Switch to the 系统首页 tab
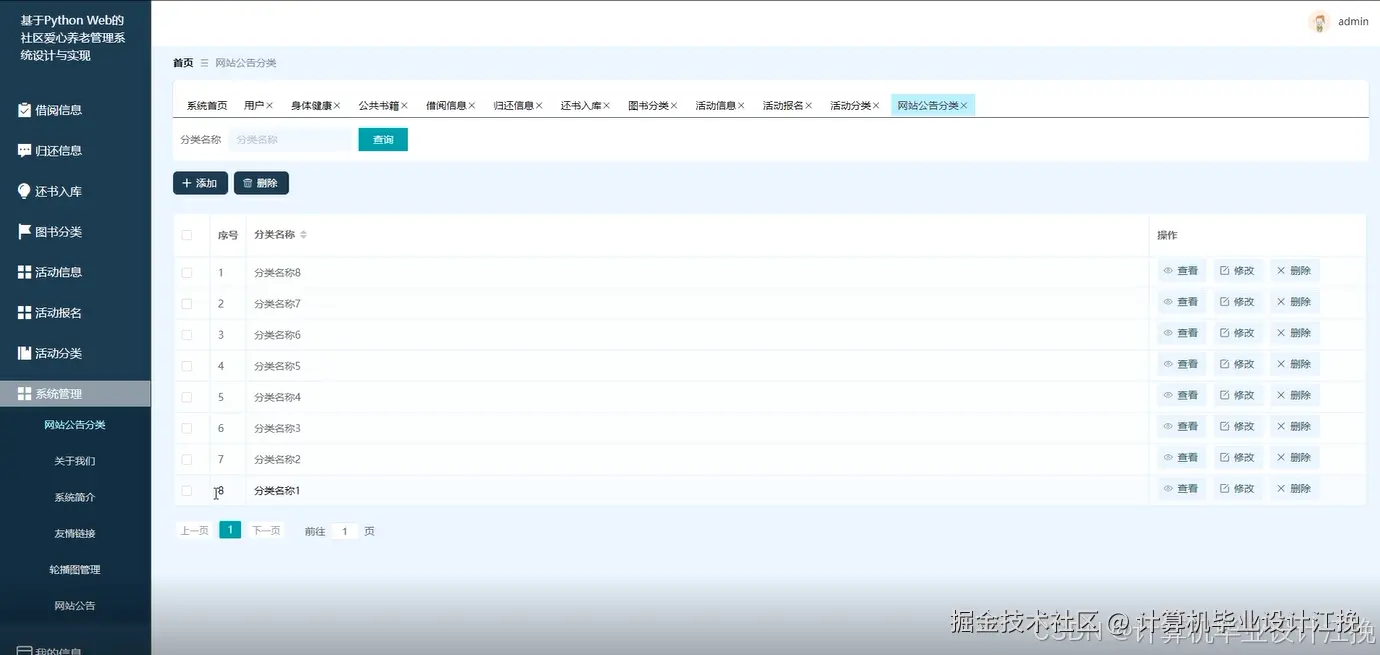Viewport: 1380px width, 655px height. pos(207,105)
